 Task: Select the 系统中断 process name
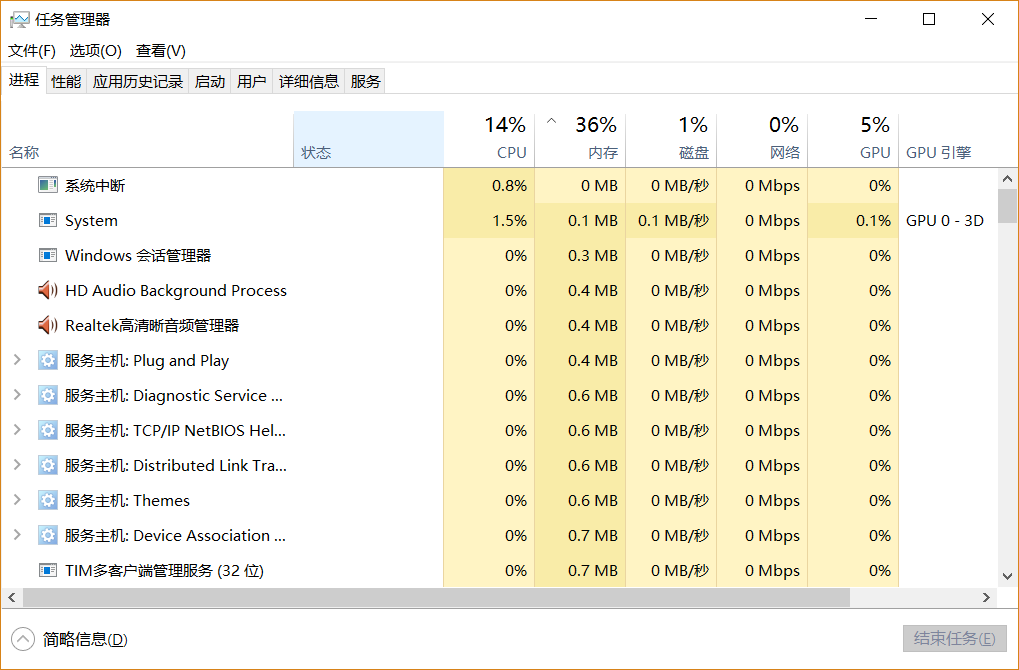[95, 186]
